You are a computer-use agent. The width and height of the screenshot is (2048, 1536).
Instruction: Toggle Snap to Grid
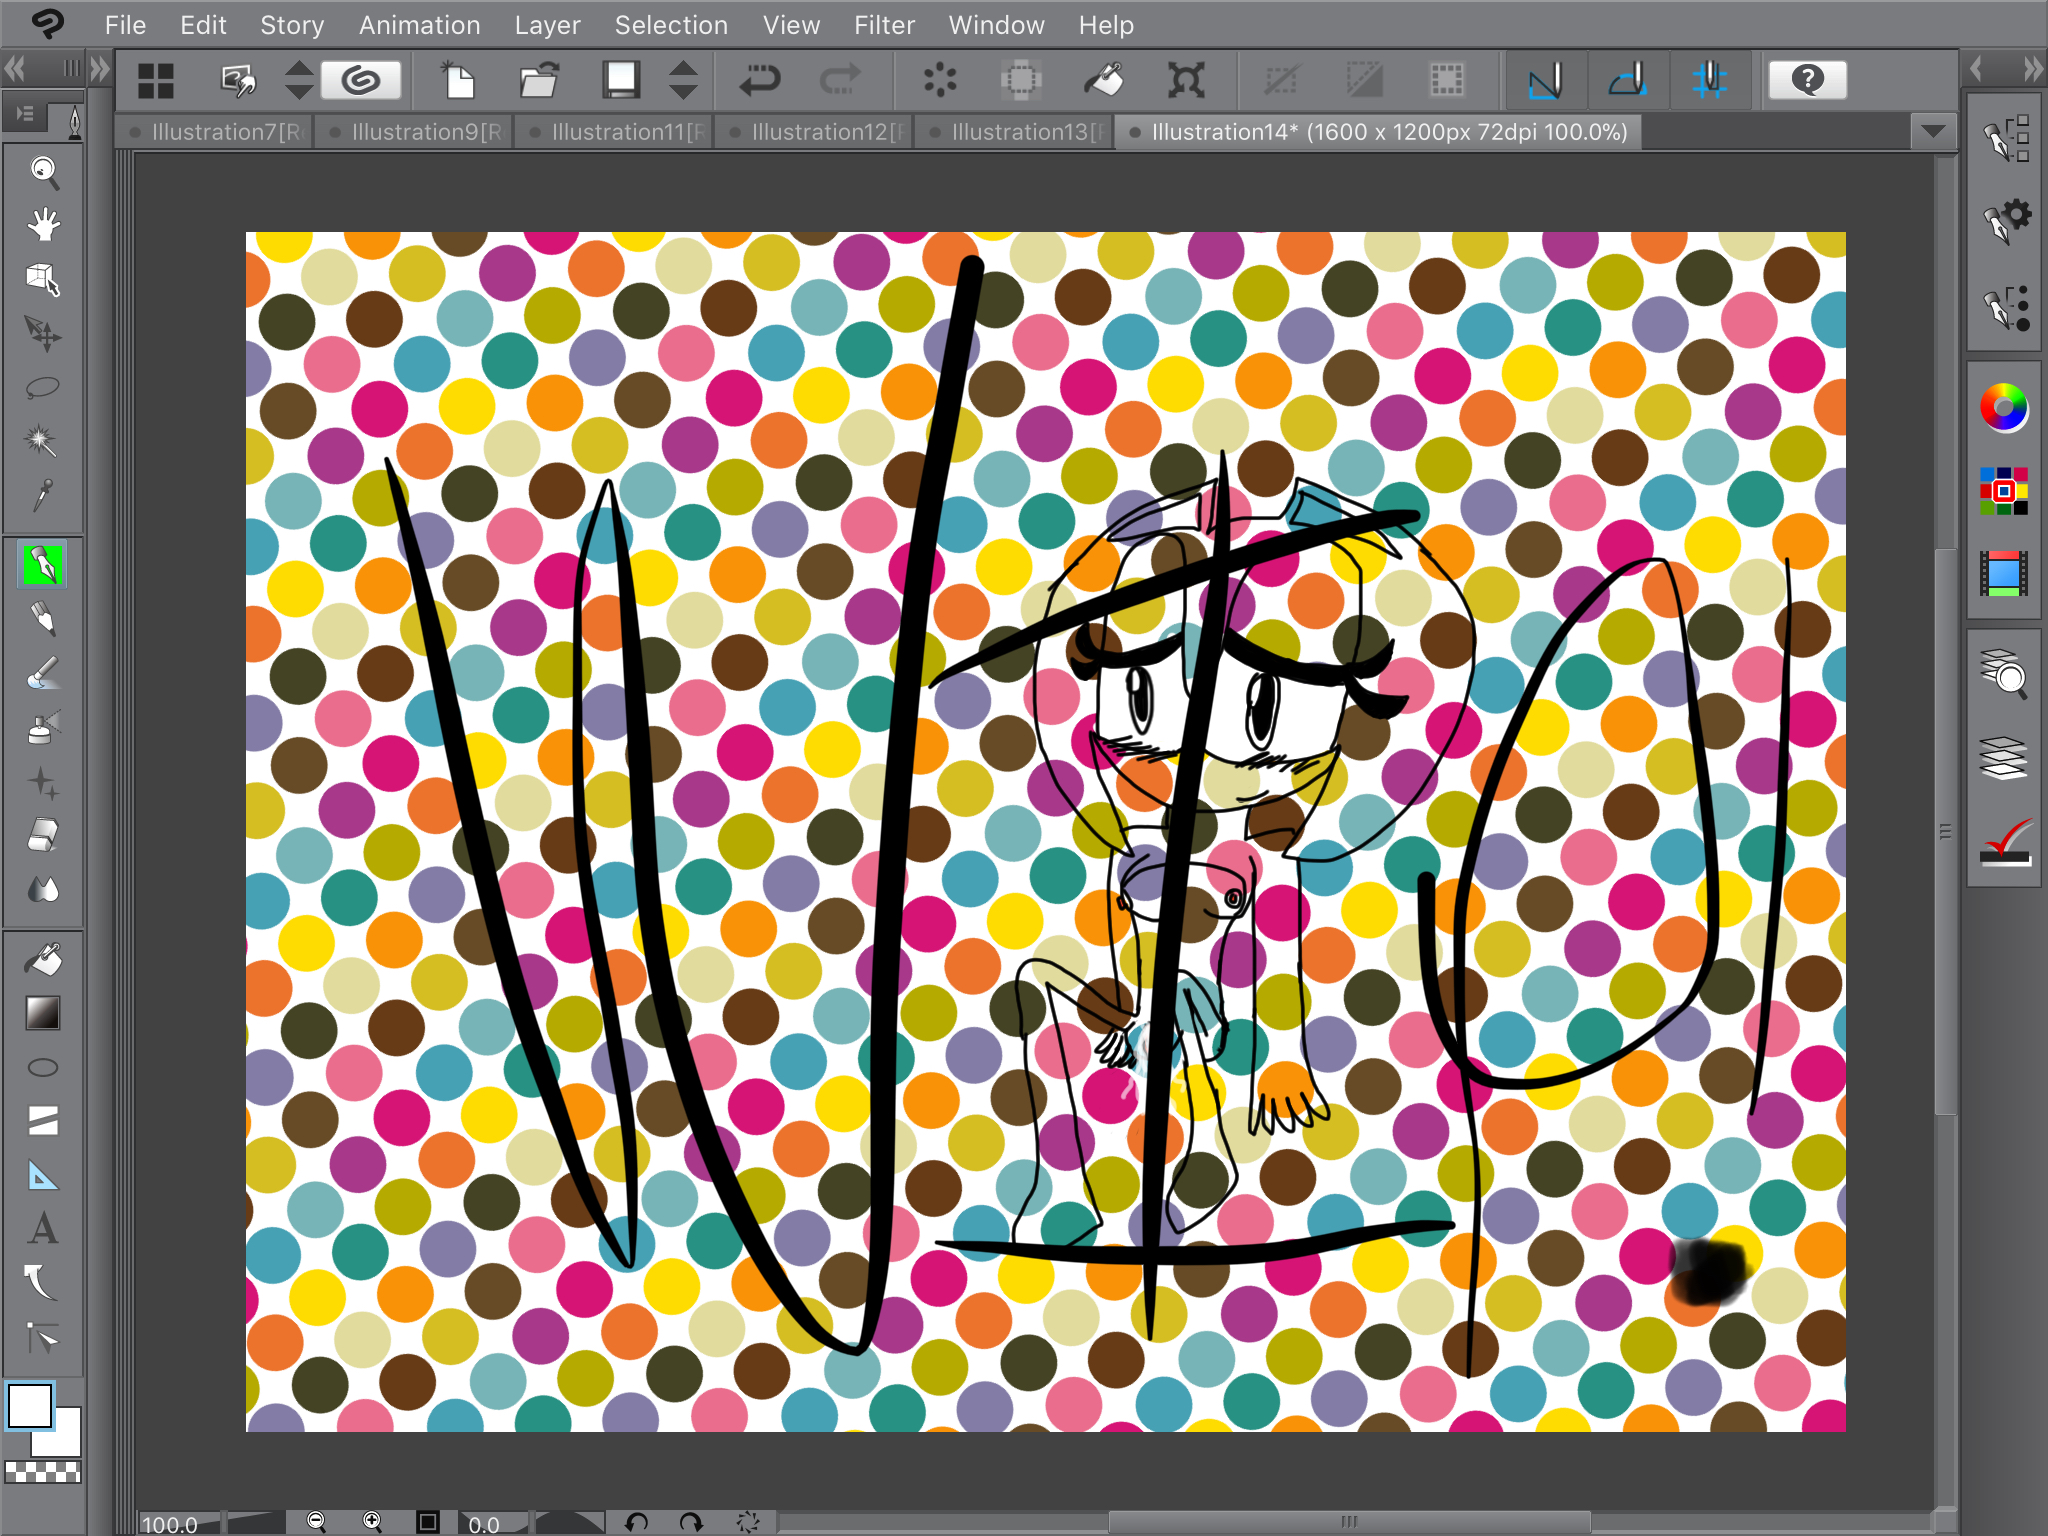point(1709,80)
